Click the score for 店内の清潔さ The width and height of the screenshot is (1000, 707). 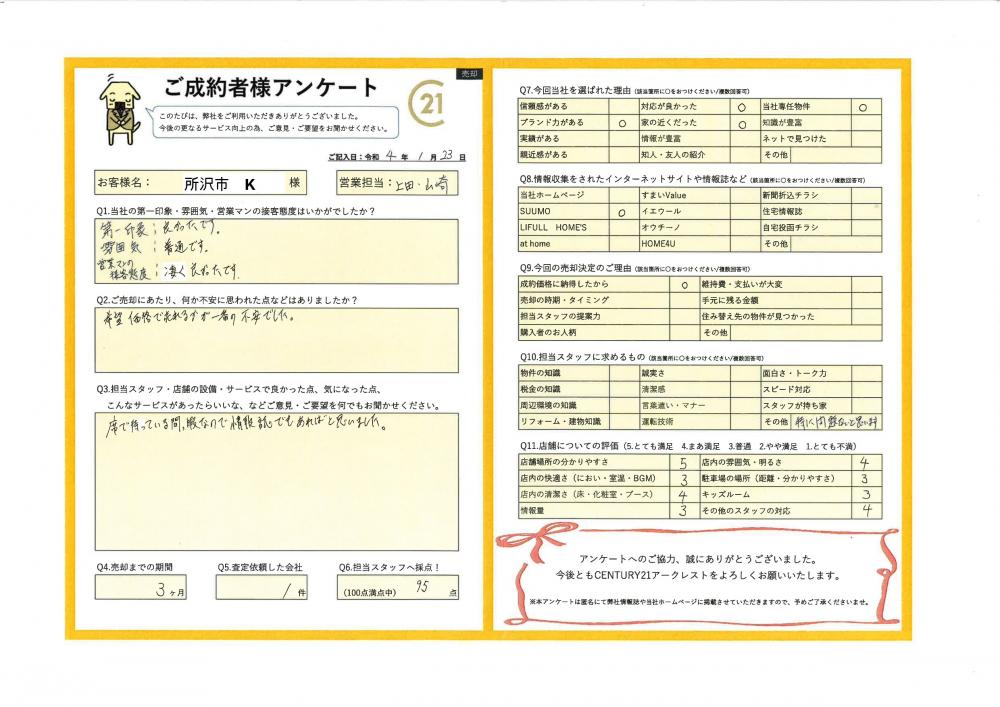[685, 495]
